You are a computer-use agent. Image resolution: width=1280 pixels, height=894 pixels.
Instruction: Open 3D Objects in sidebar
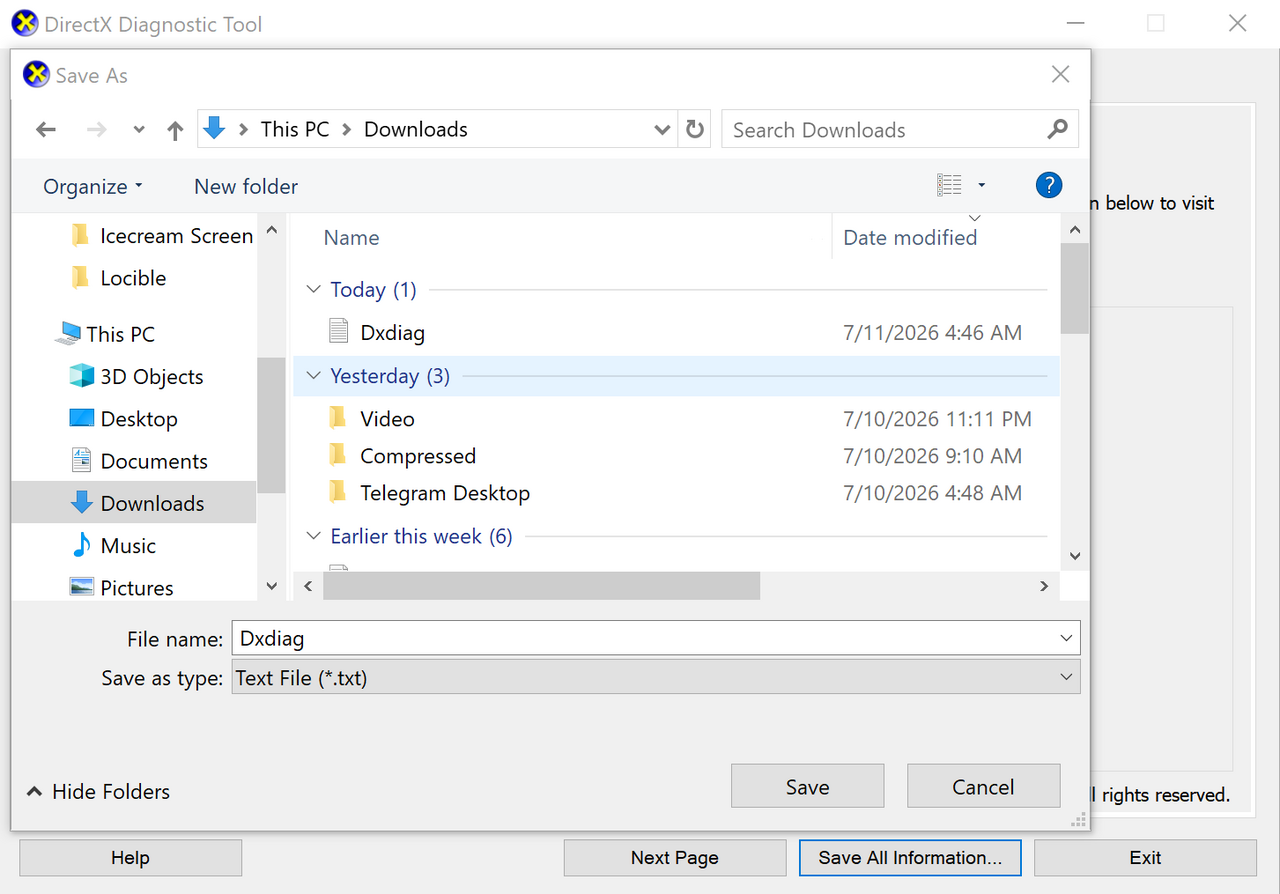click(136, 377)
